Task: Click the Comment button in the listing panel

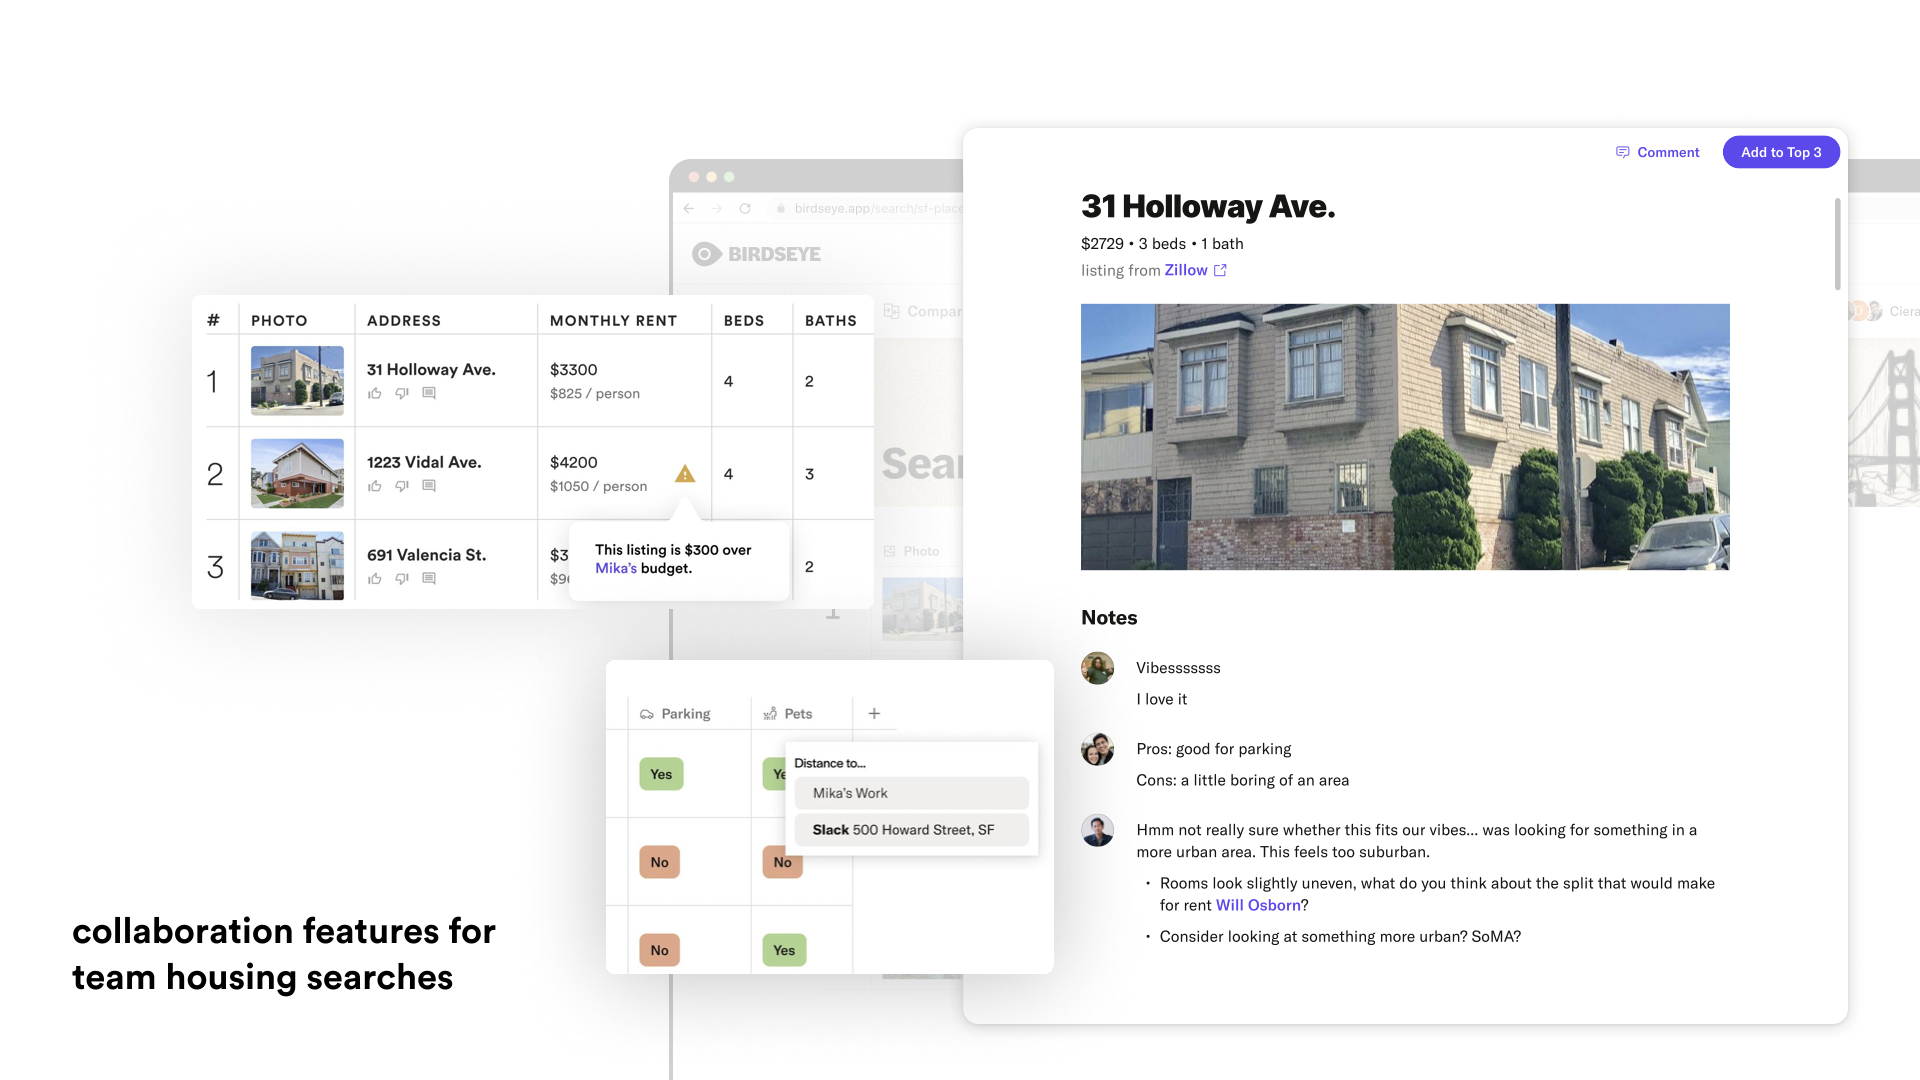Action: point(1658,152)
